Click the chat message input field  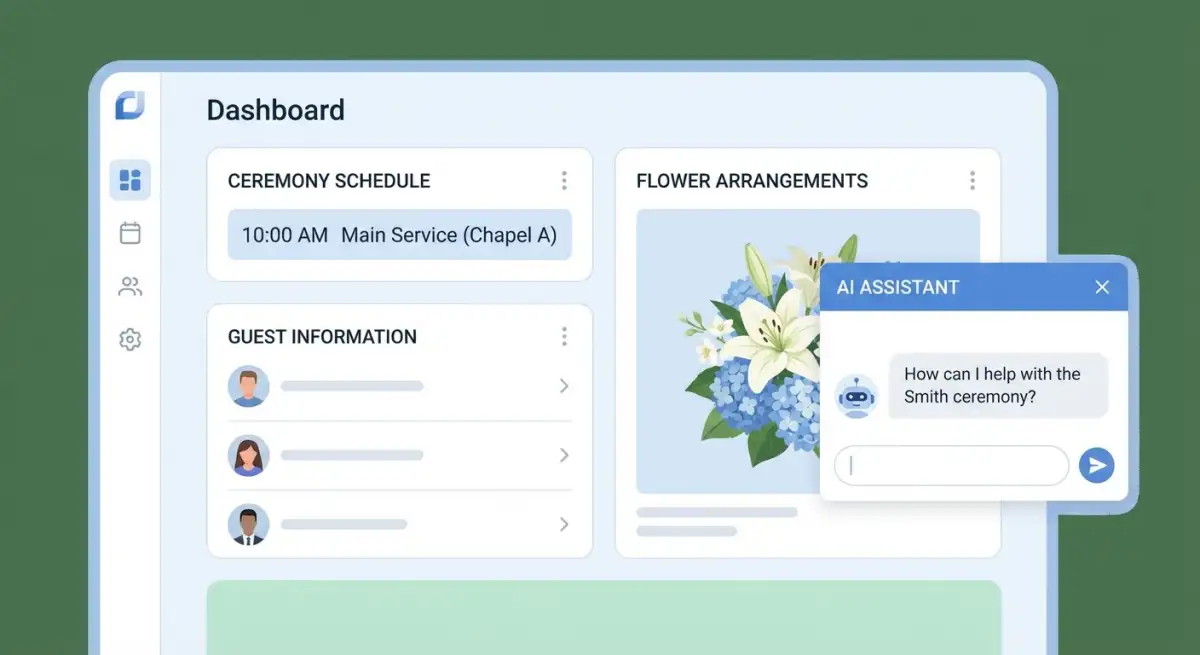tap(952, 465)
